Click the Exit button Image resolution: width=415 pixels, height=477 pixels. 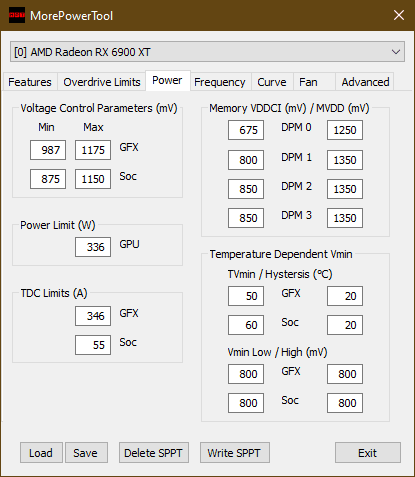[x=368, y=453]
